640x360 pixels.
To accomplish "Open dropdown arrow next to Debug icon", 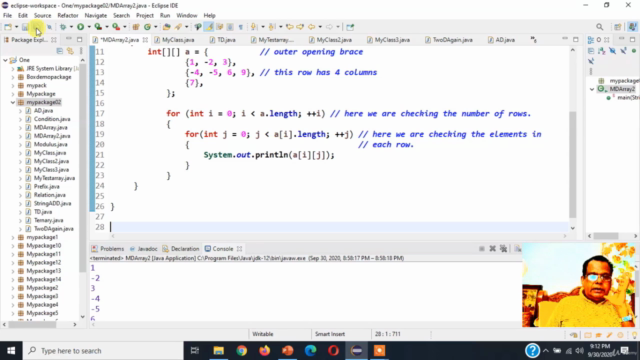I will (71, 27).
